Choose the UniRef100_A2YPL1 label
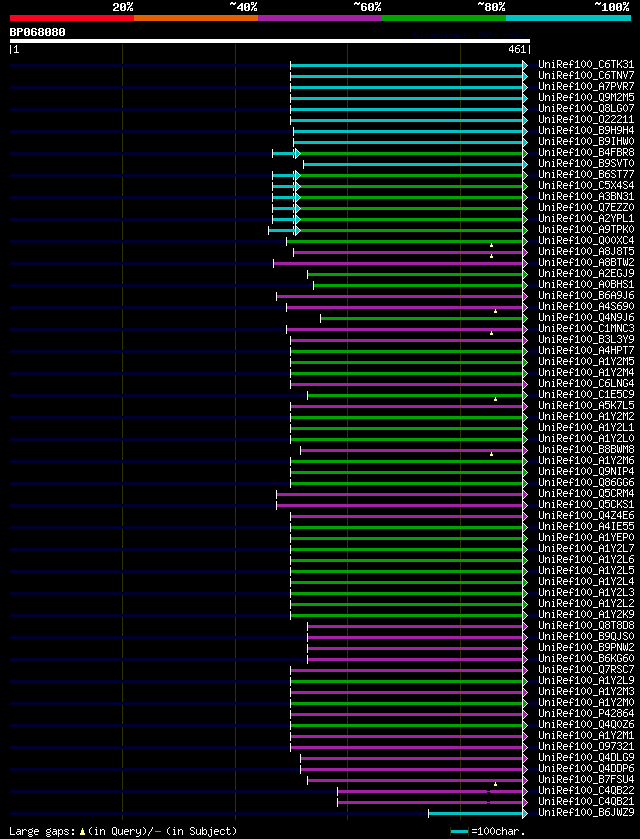 coord(586,218)
